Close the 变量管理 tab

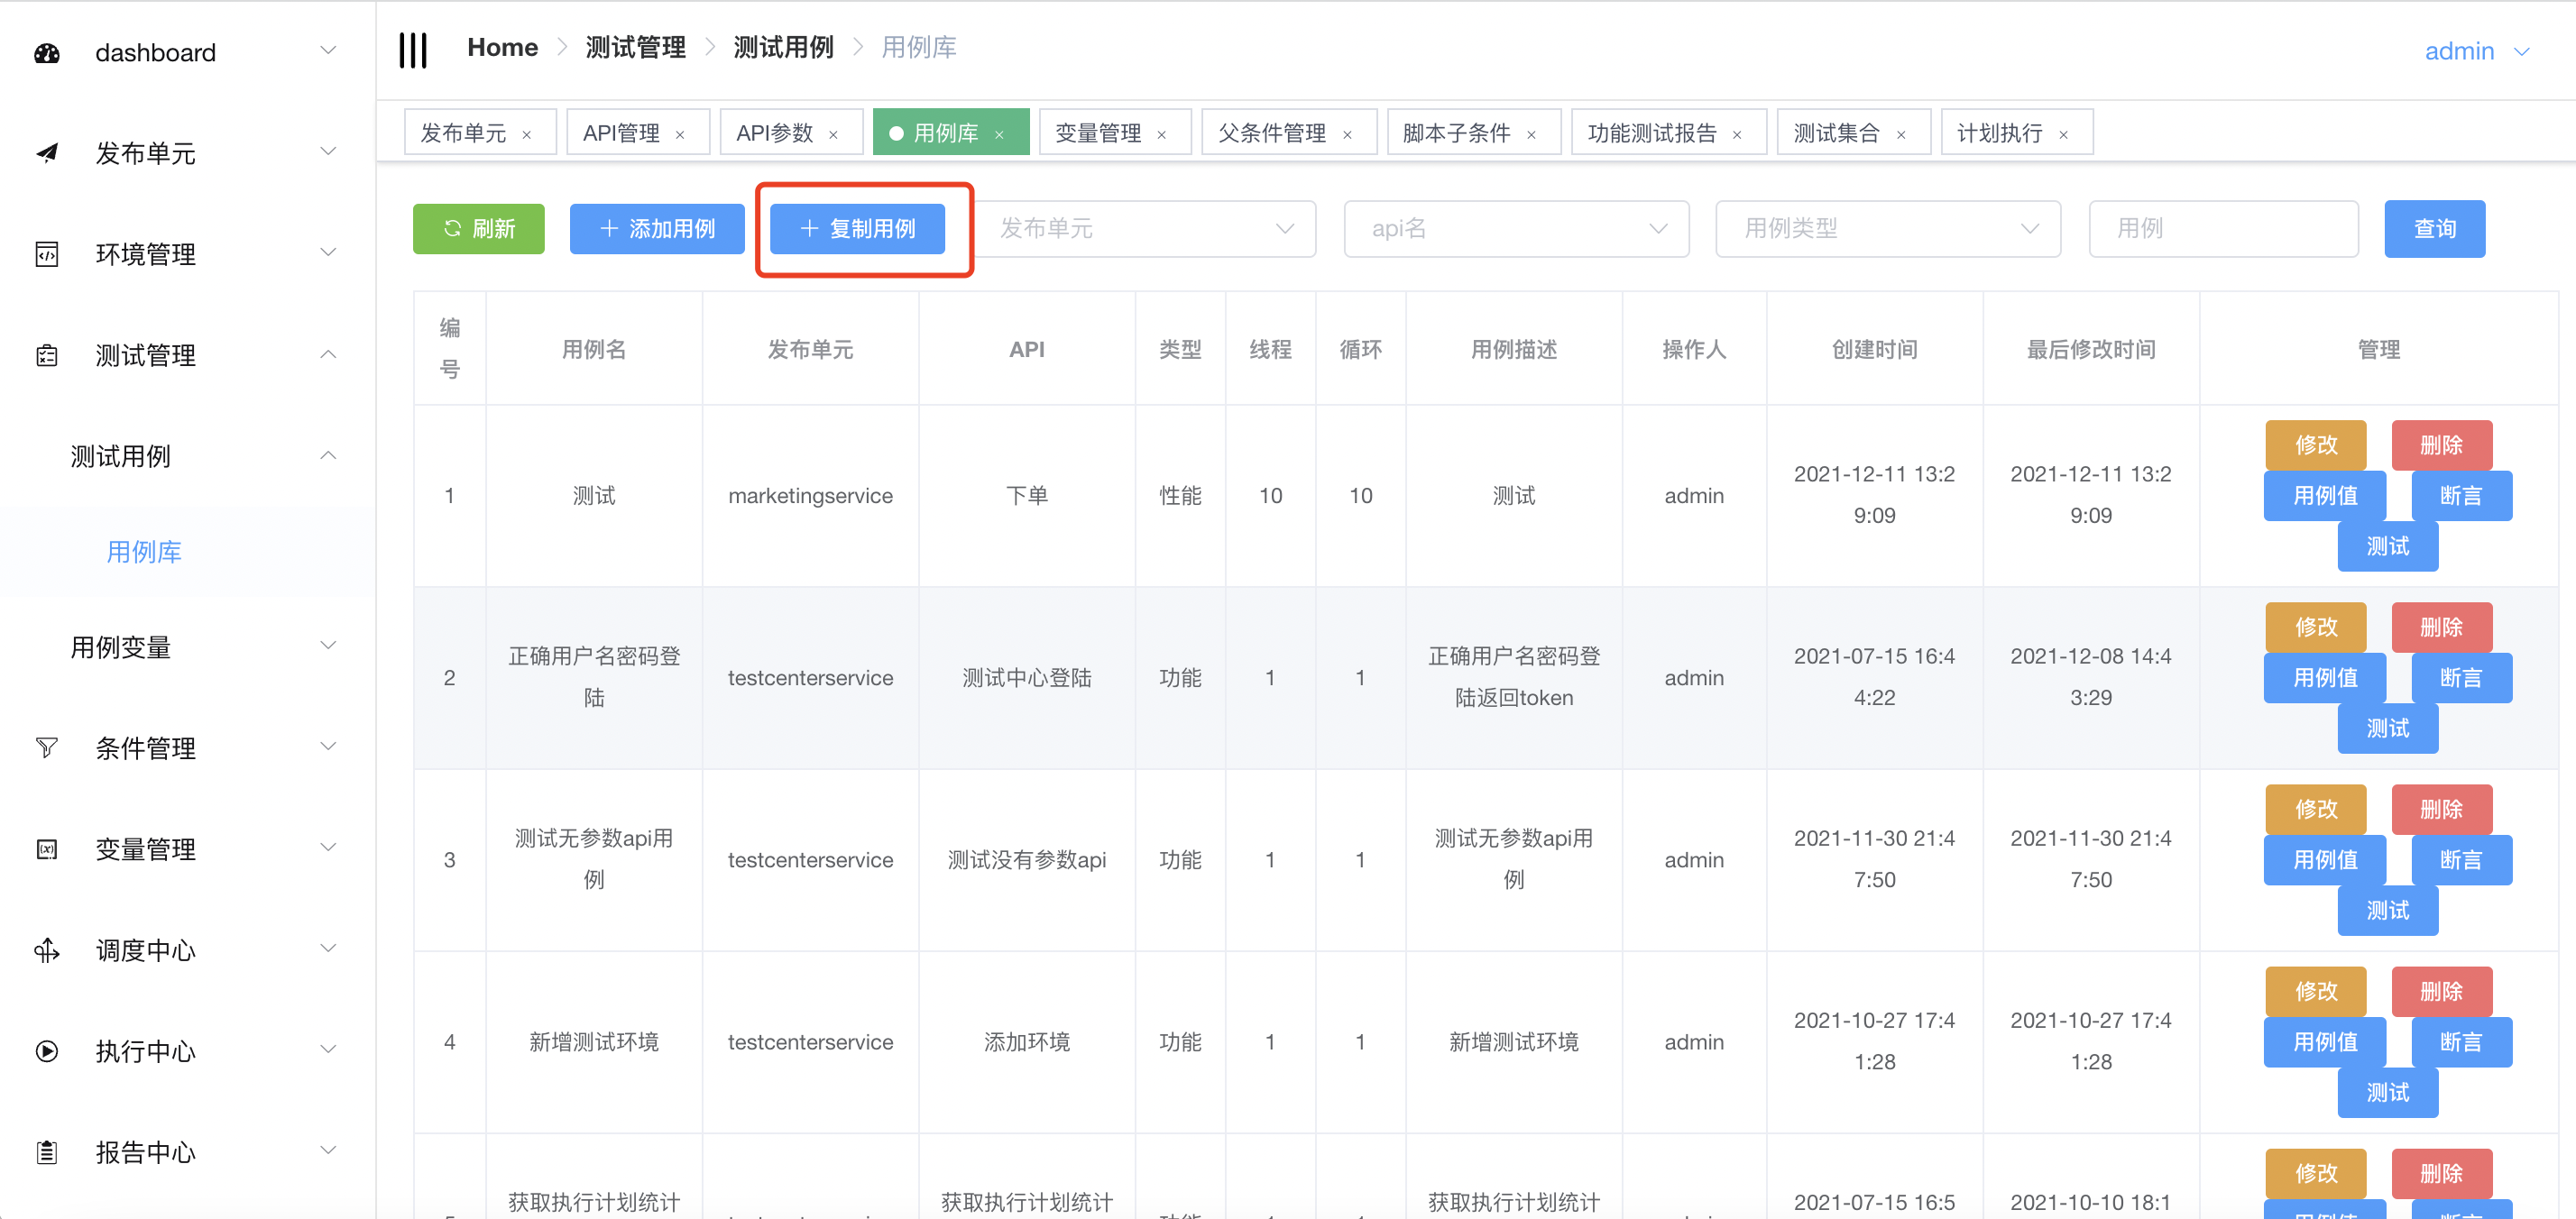[1162, 134]
